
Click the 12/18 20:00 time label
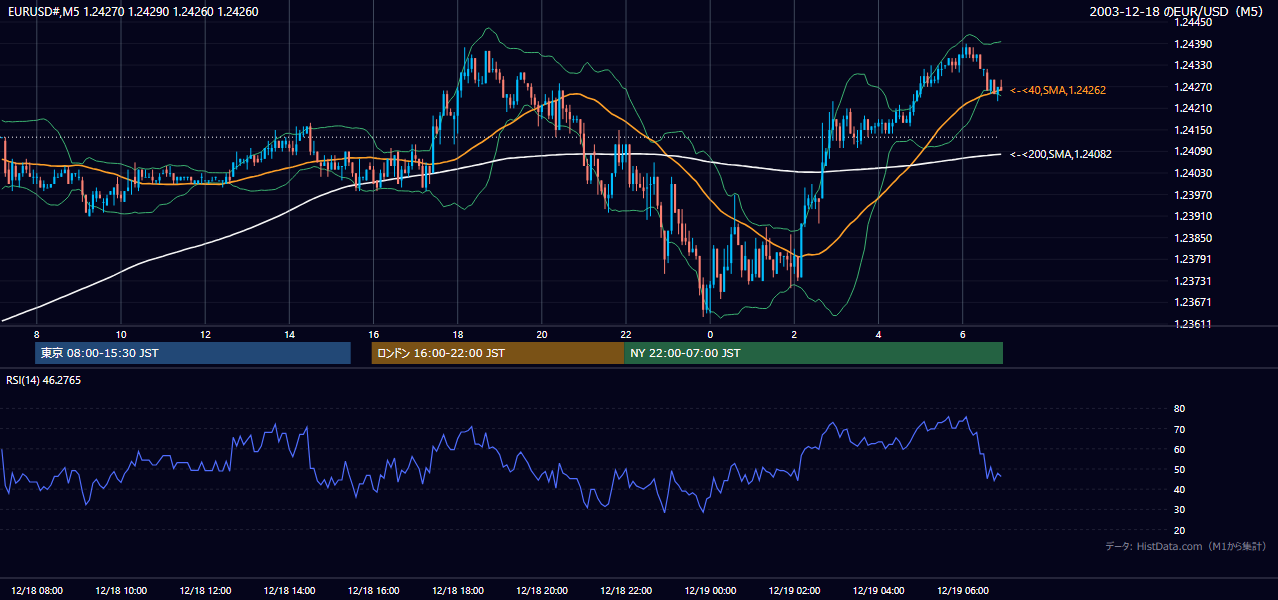(541, 591)
